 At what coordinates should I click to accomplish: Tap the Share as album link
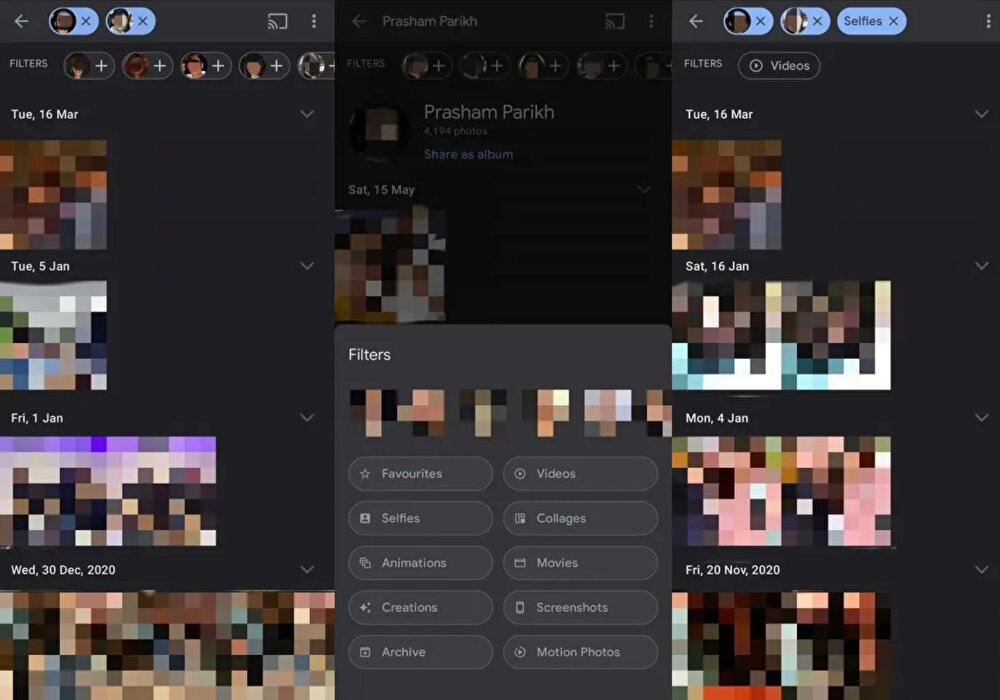[468, 155]
